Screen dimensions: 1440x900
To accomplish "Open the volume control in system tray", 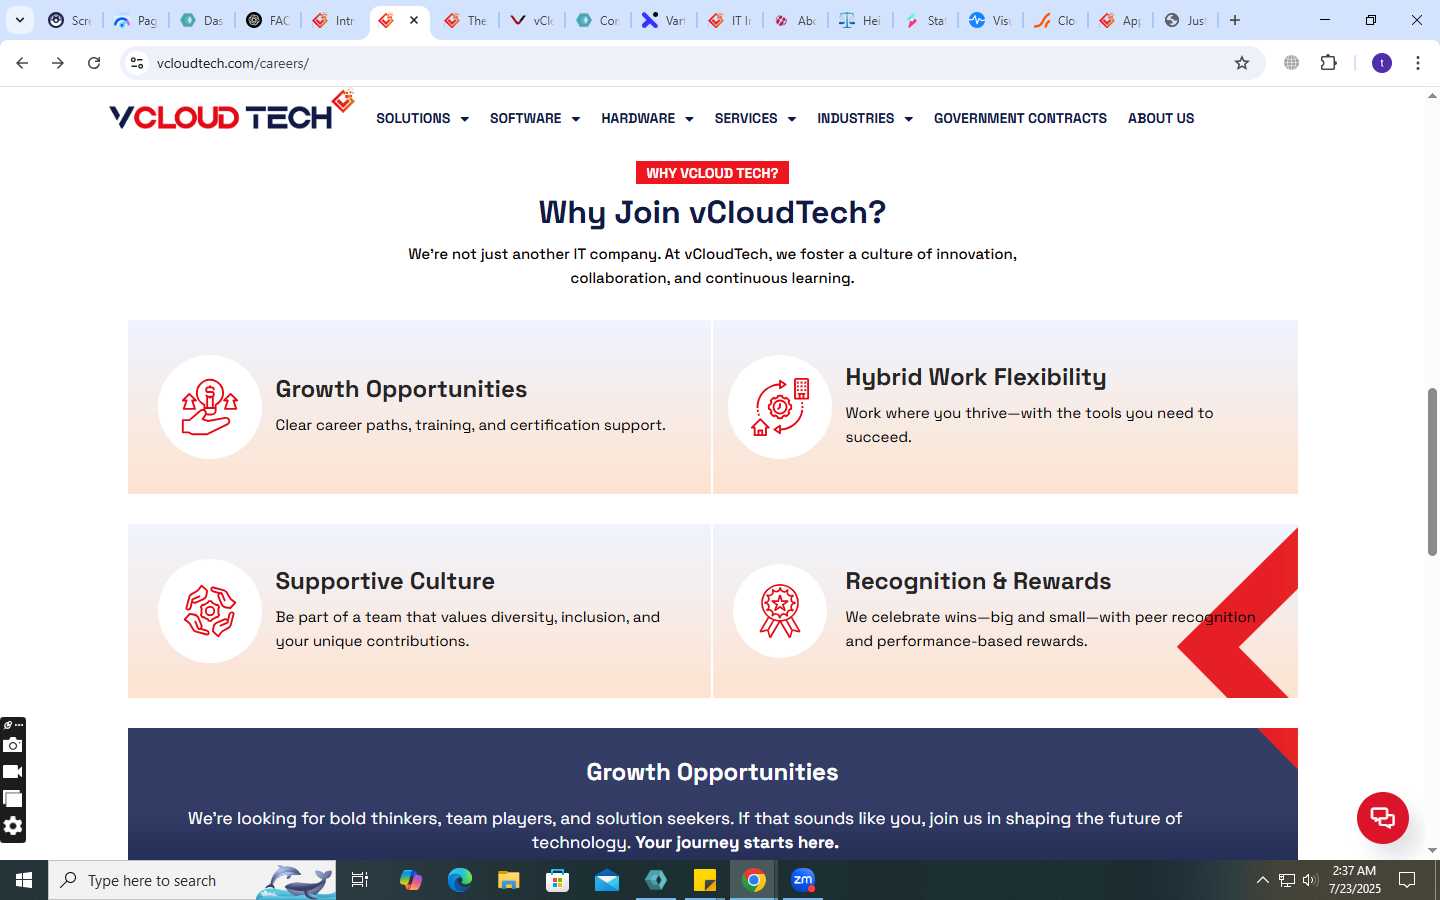I will coord(1310,880).
